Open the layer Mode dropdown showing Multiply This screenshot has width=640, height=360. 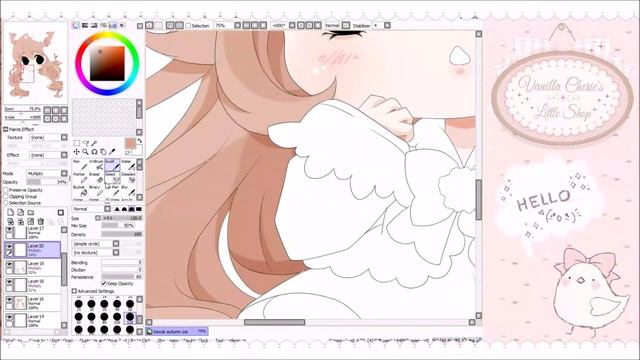click(x=47, y=173)
